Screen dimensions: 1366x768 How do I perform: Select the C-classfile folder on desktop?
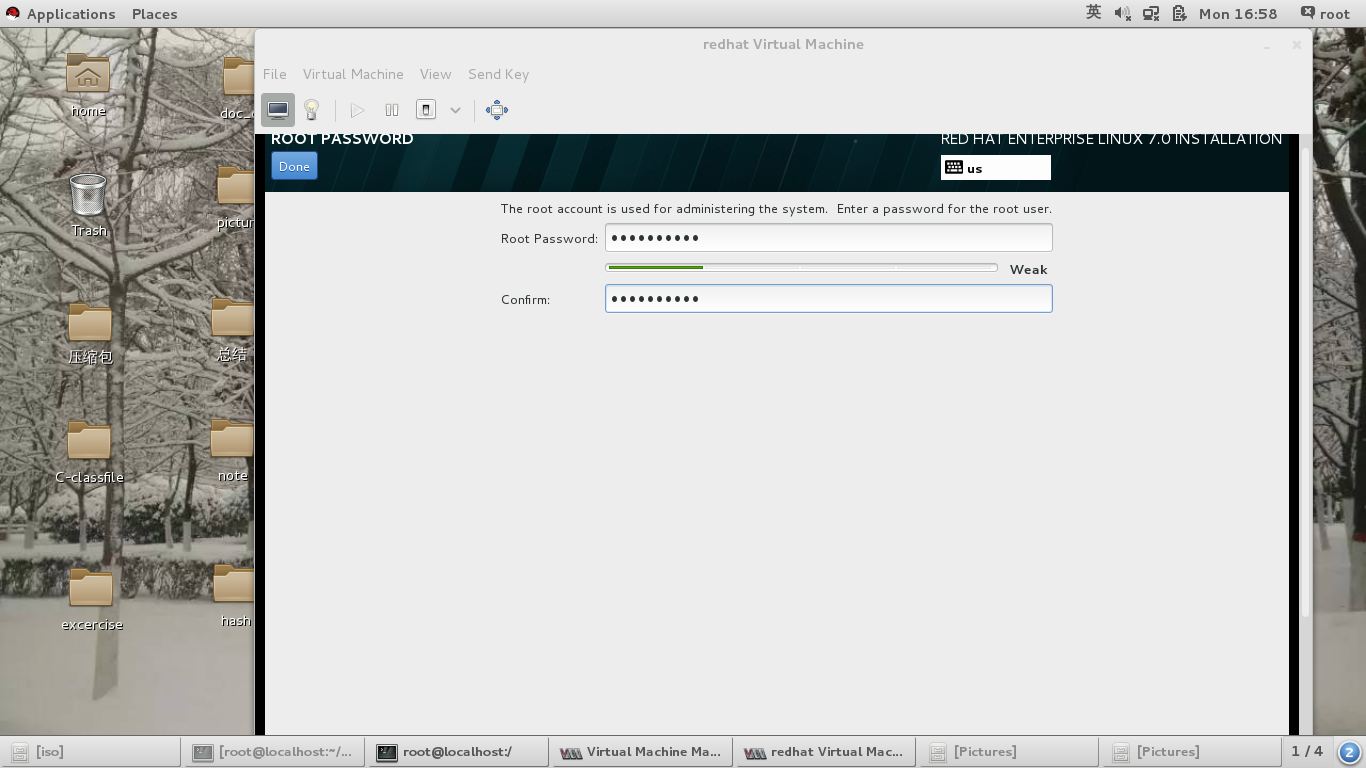click(89, 452)
